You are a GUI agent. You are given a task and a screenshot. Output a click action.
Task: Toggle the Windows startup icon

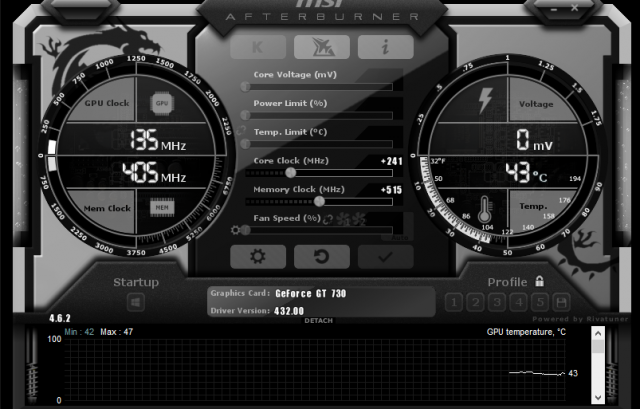(136, 302)
